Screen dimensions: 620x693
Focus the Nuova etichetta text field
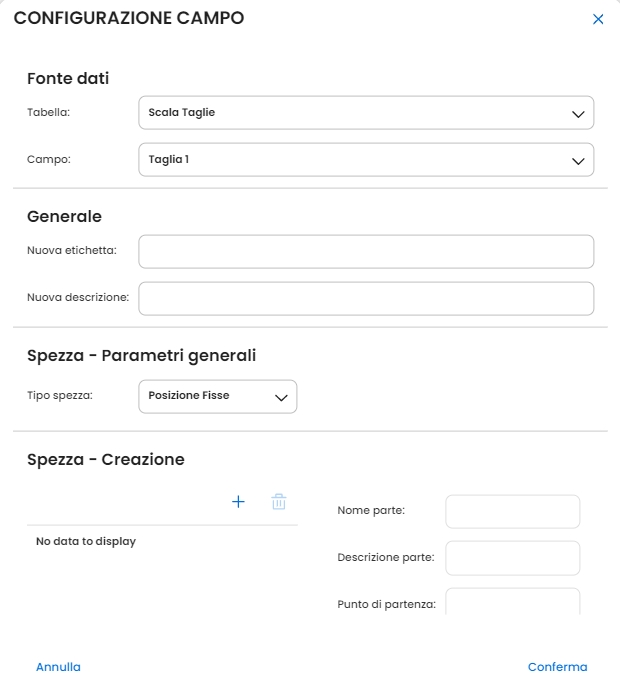[x=366, y=252]
